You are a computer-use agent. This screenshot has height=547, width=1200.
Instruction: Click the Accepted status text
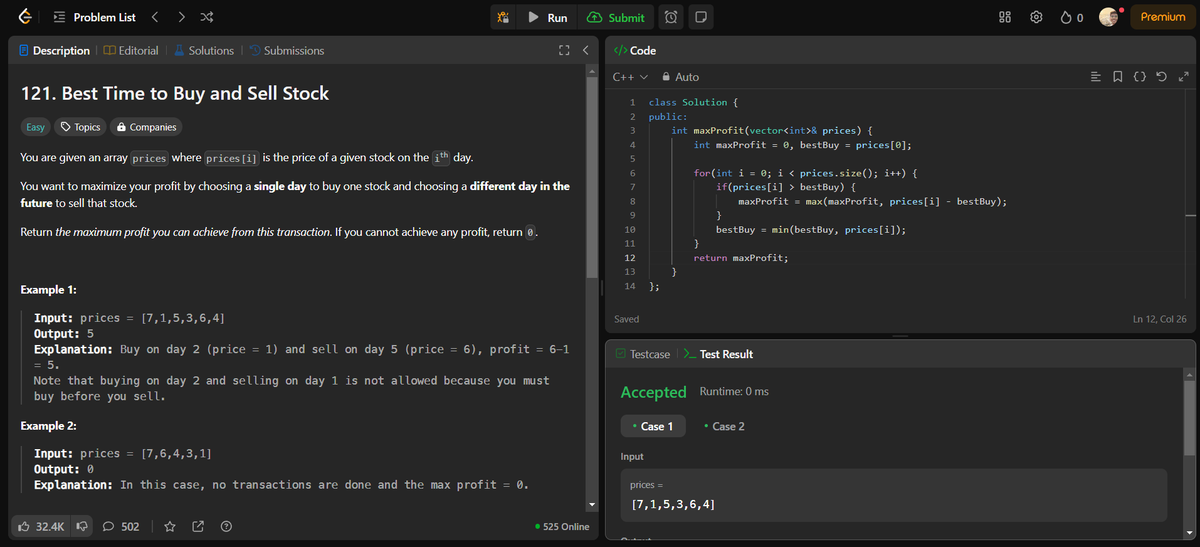(x=653, y=392)
